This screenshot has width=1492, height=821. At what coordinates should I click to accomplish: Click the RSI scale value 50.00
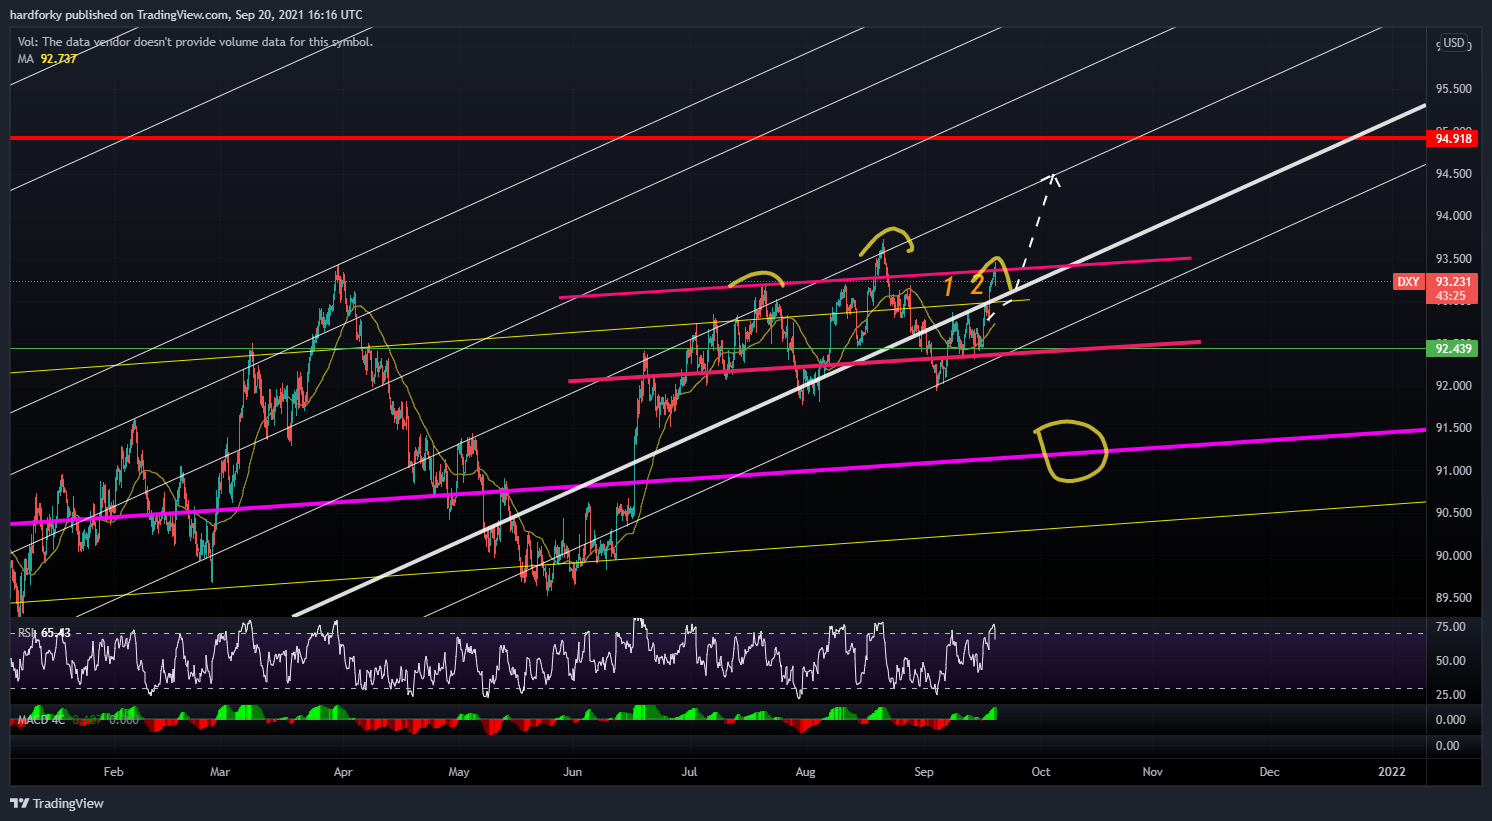[1451, 661]
